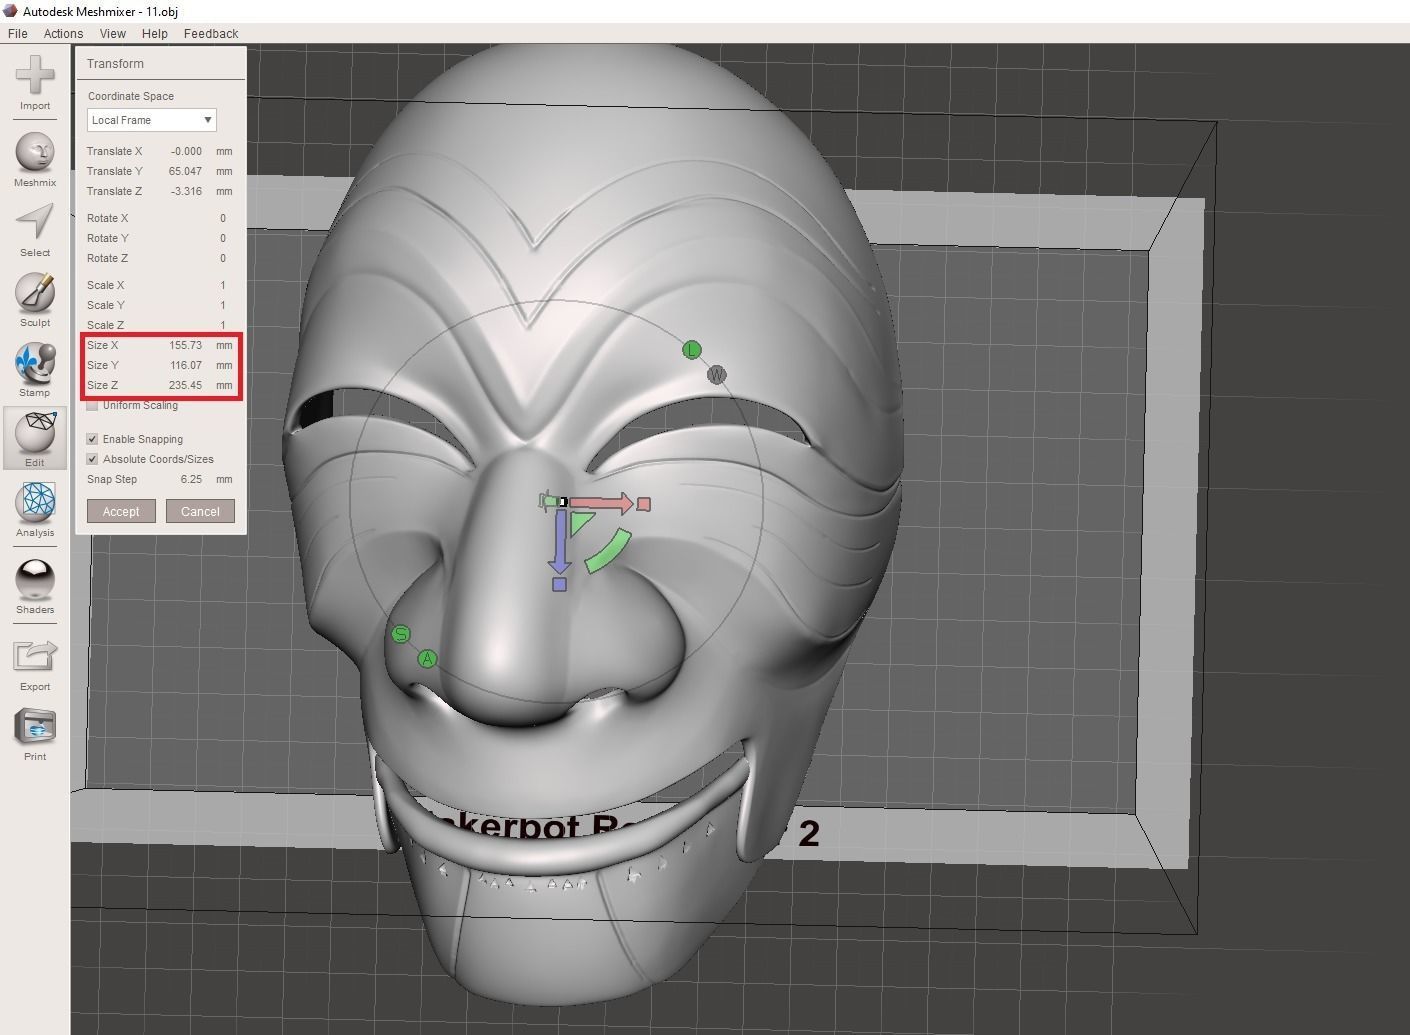Click the Coordinate Space label
Viewport: 1410px width, 1035px height.
(x=130, y=96)
